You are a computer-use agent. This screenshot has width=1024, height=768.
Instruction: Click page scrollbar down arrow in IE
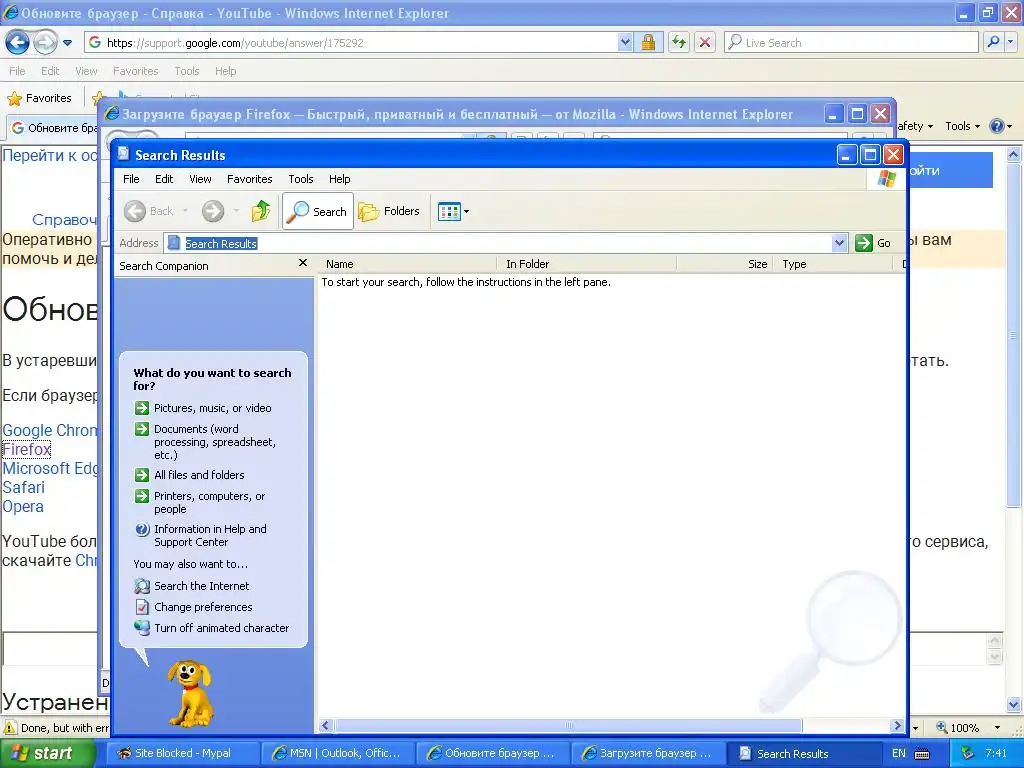1014,705
